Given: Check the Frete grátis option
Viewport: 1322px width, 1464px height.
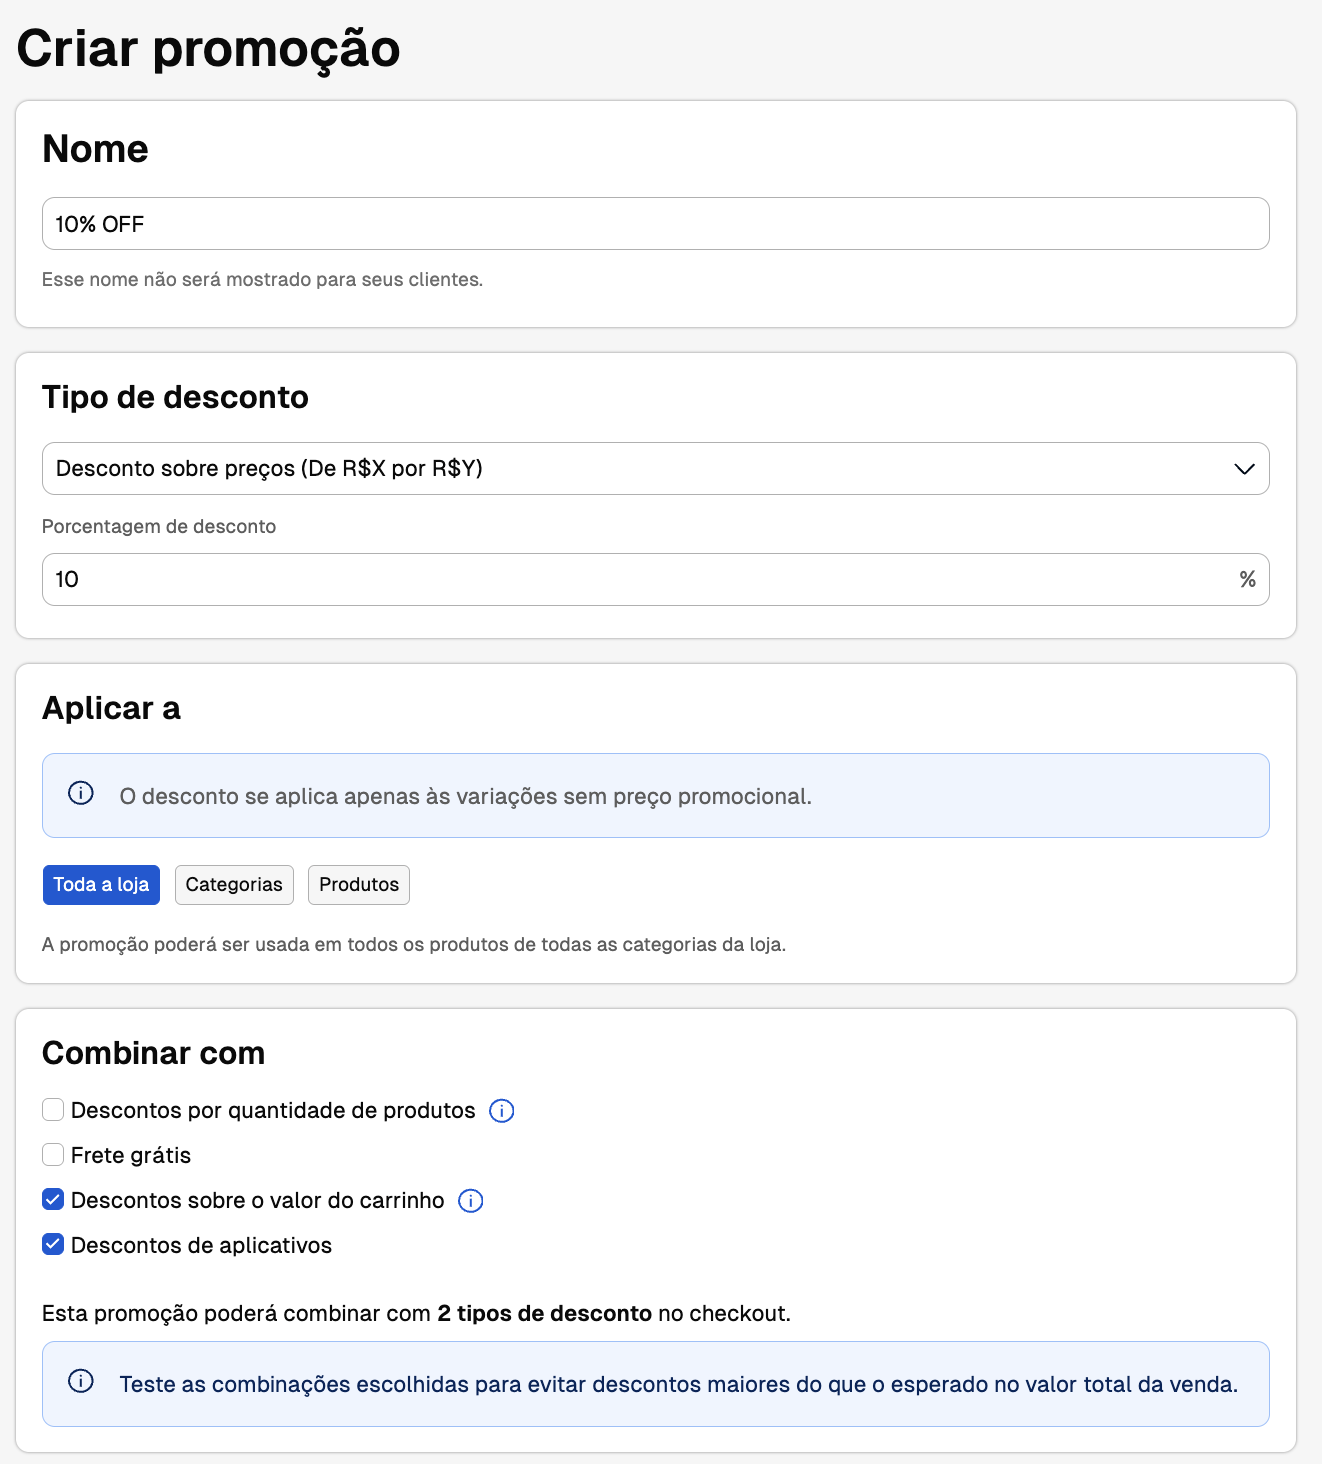Looking at the screenshot, I should [x=53, y=1155].
